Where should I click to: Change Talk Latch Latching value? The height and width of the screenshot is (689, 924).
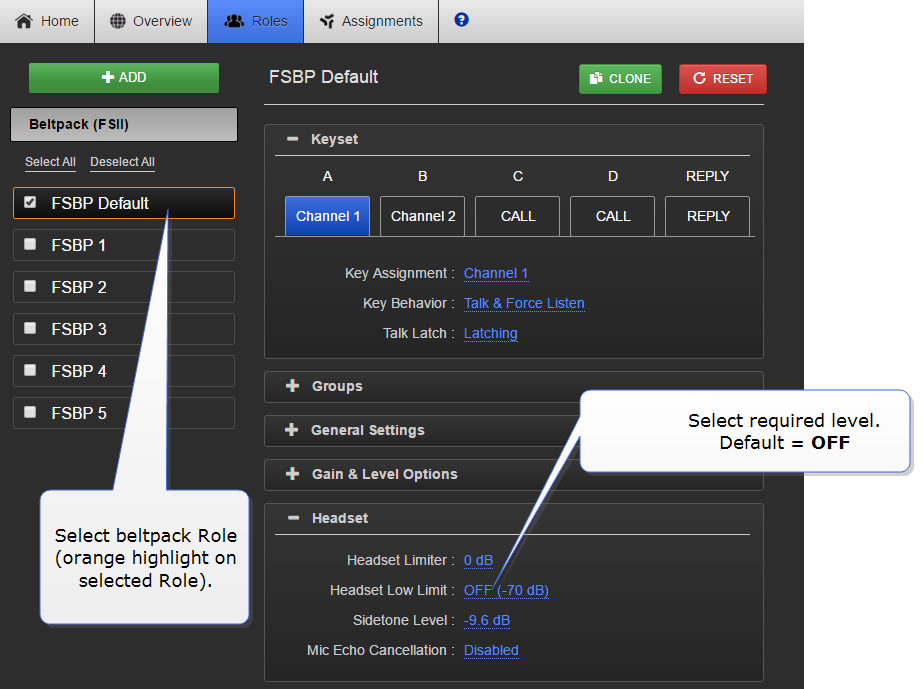click(490, 333)
